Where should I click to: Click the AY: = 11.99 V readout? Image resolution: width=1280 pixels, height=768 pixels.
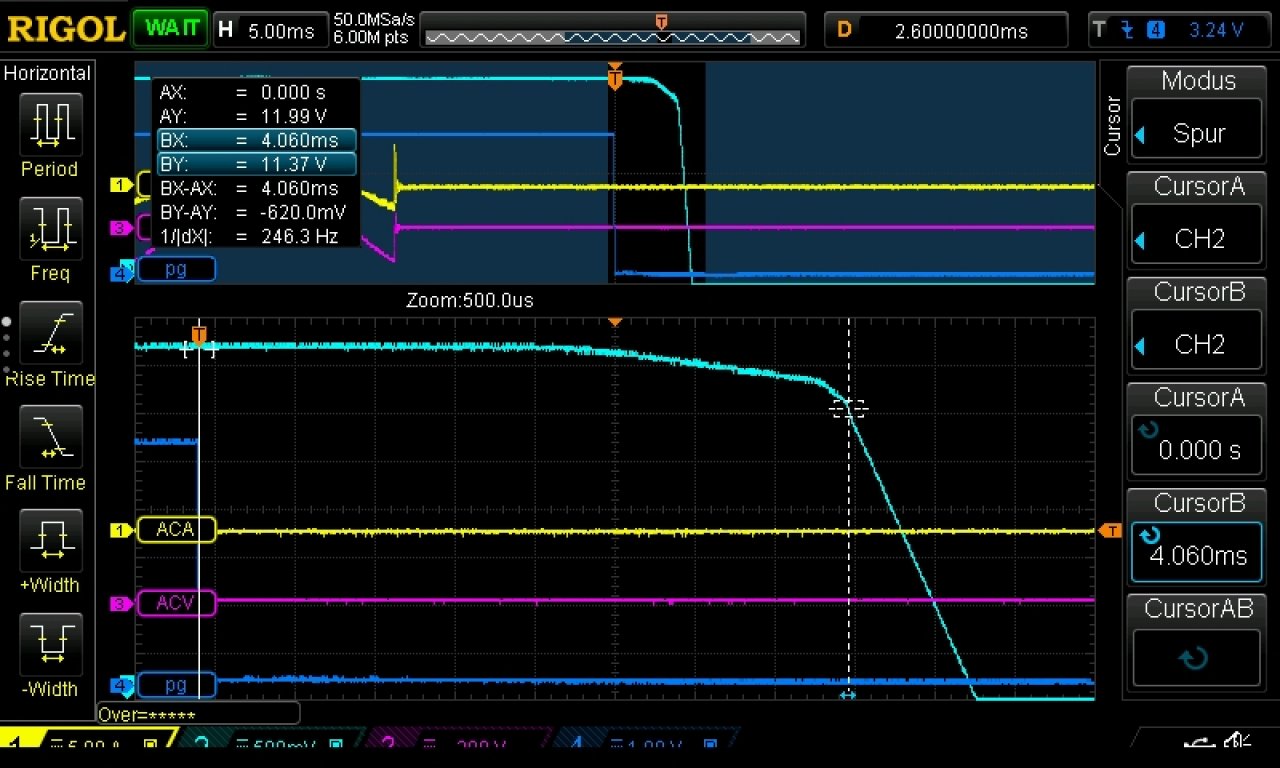243,116
